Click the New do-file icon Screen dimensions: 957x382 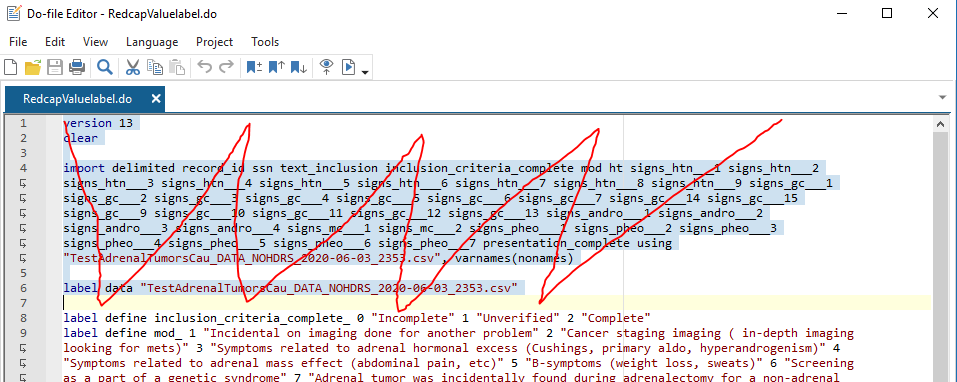point(10,67)
